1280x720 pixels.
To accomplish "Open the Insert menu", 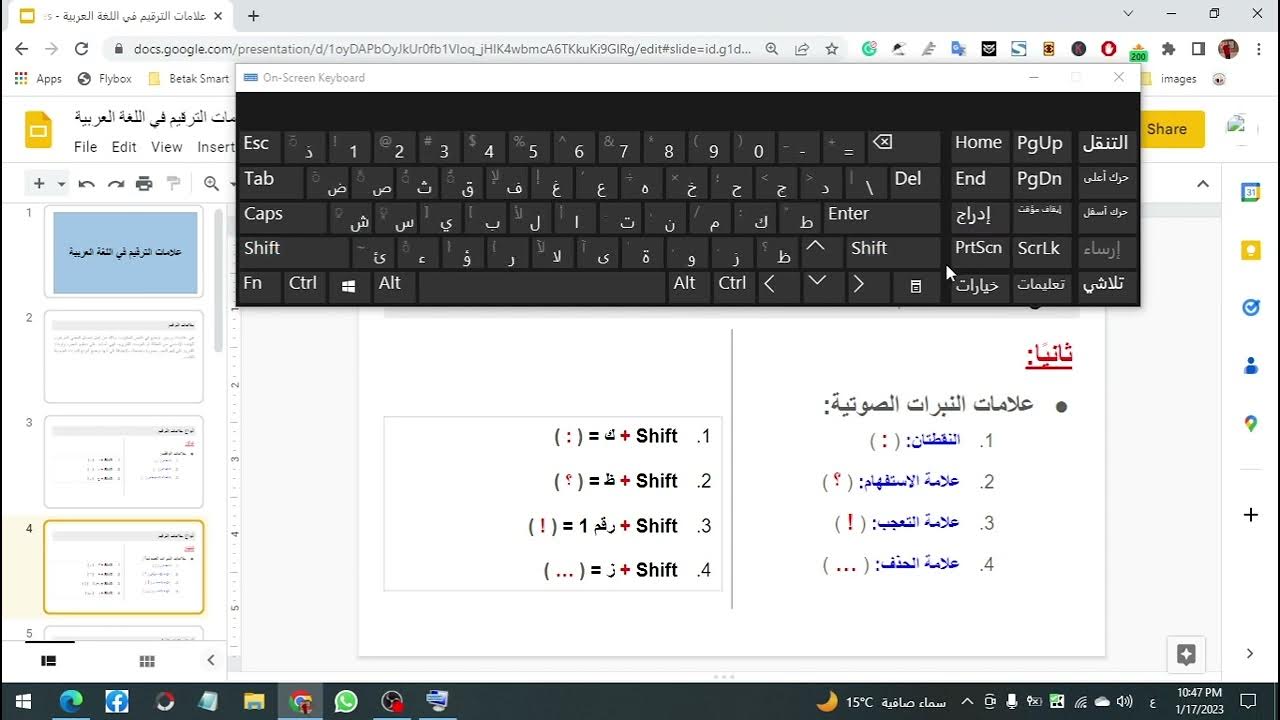I will click(215, 147).
